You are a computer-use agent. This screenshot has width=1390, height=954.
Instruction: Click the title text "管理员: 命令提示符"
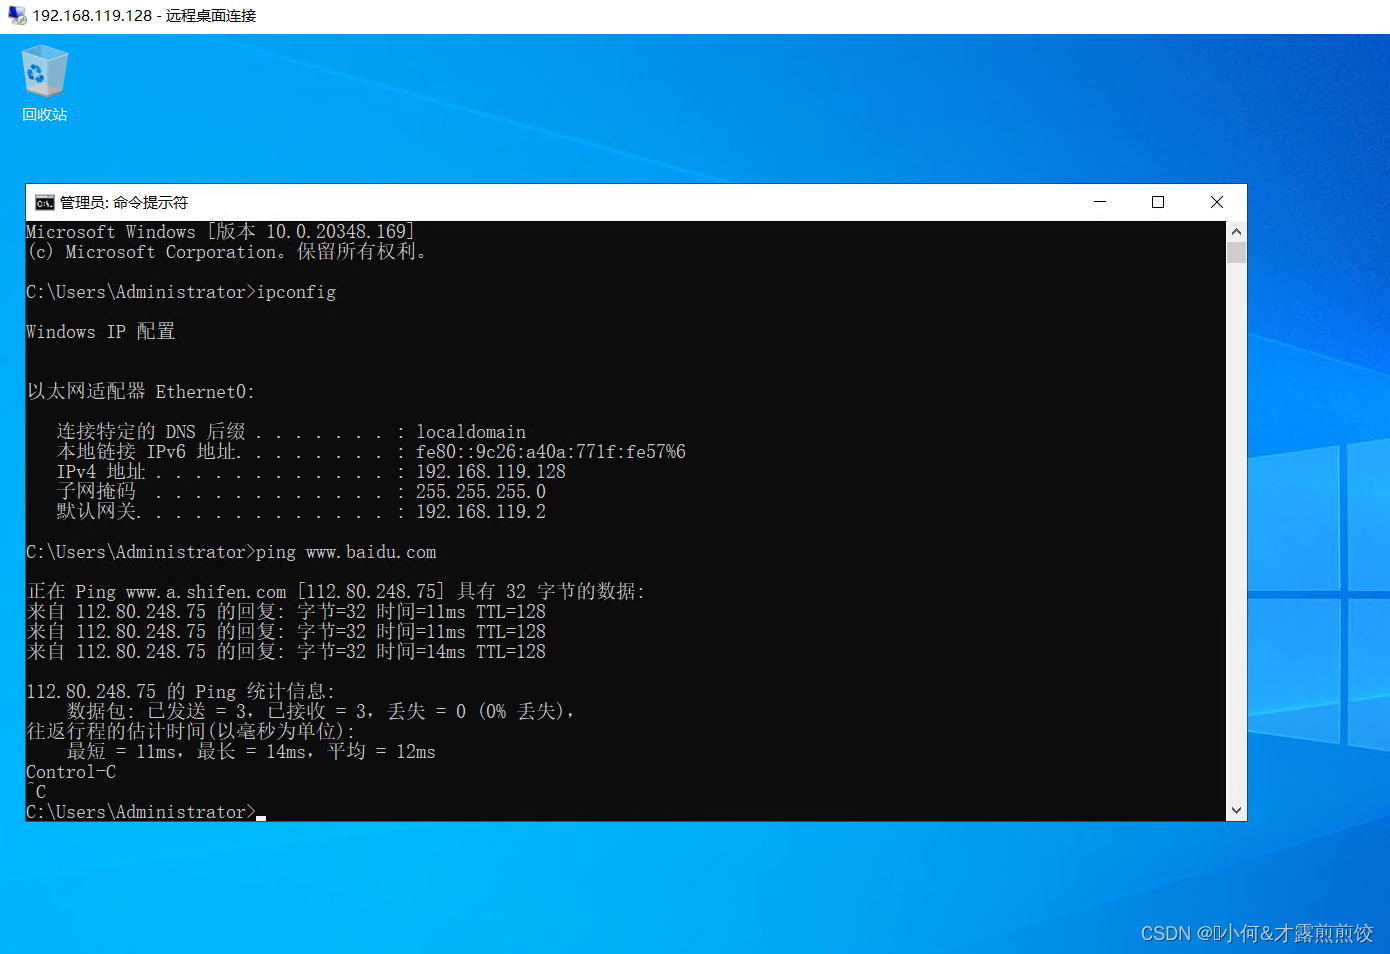tap(124, 203)
